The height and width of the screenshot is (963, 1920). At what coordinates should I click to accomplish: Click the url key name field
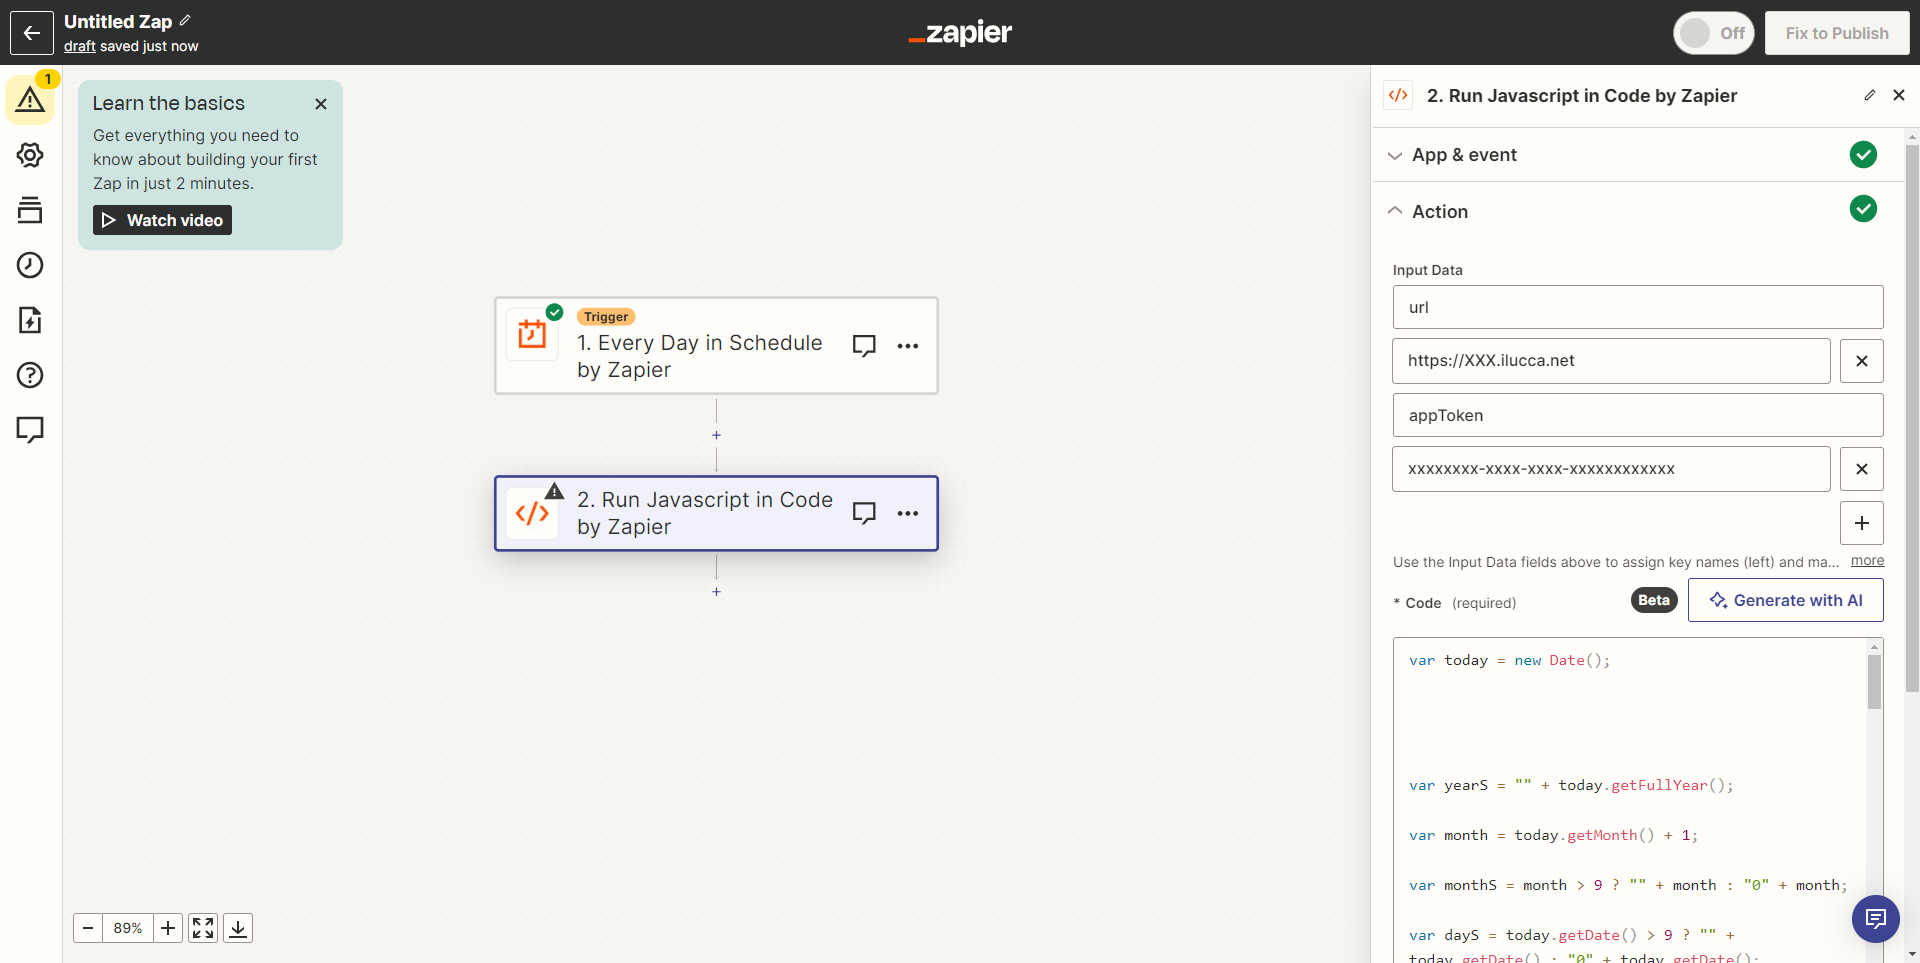click(1638, 307)
